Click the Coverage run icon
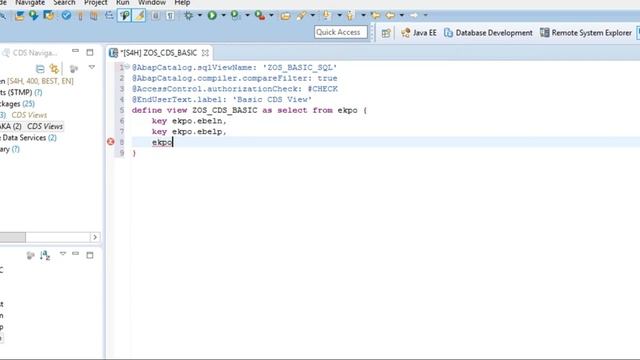 pyautogui.click(x=236, y=16)
